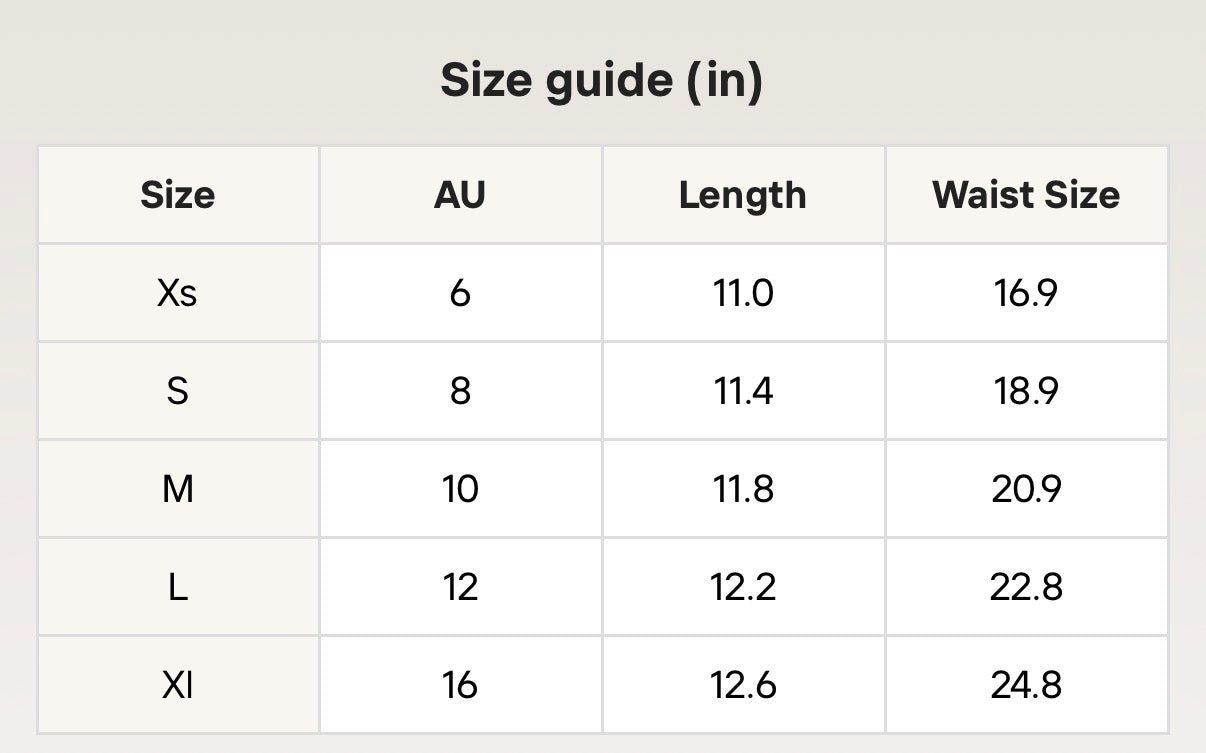Viewport: 1206px width, 753px height.
Task: Click AU value 6 cell
Action: click(460, 293)
